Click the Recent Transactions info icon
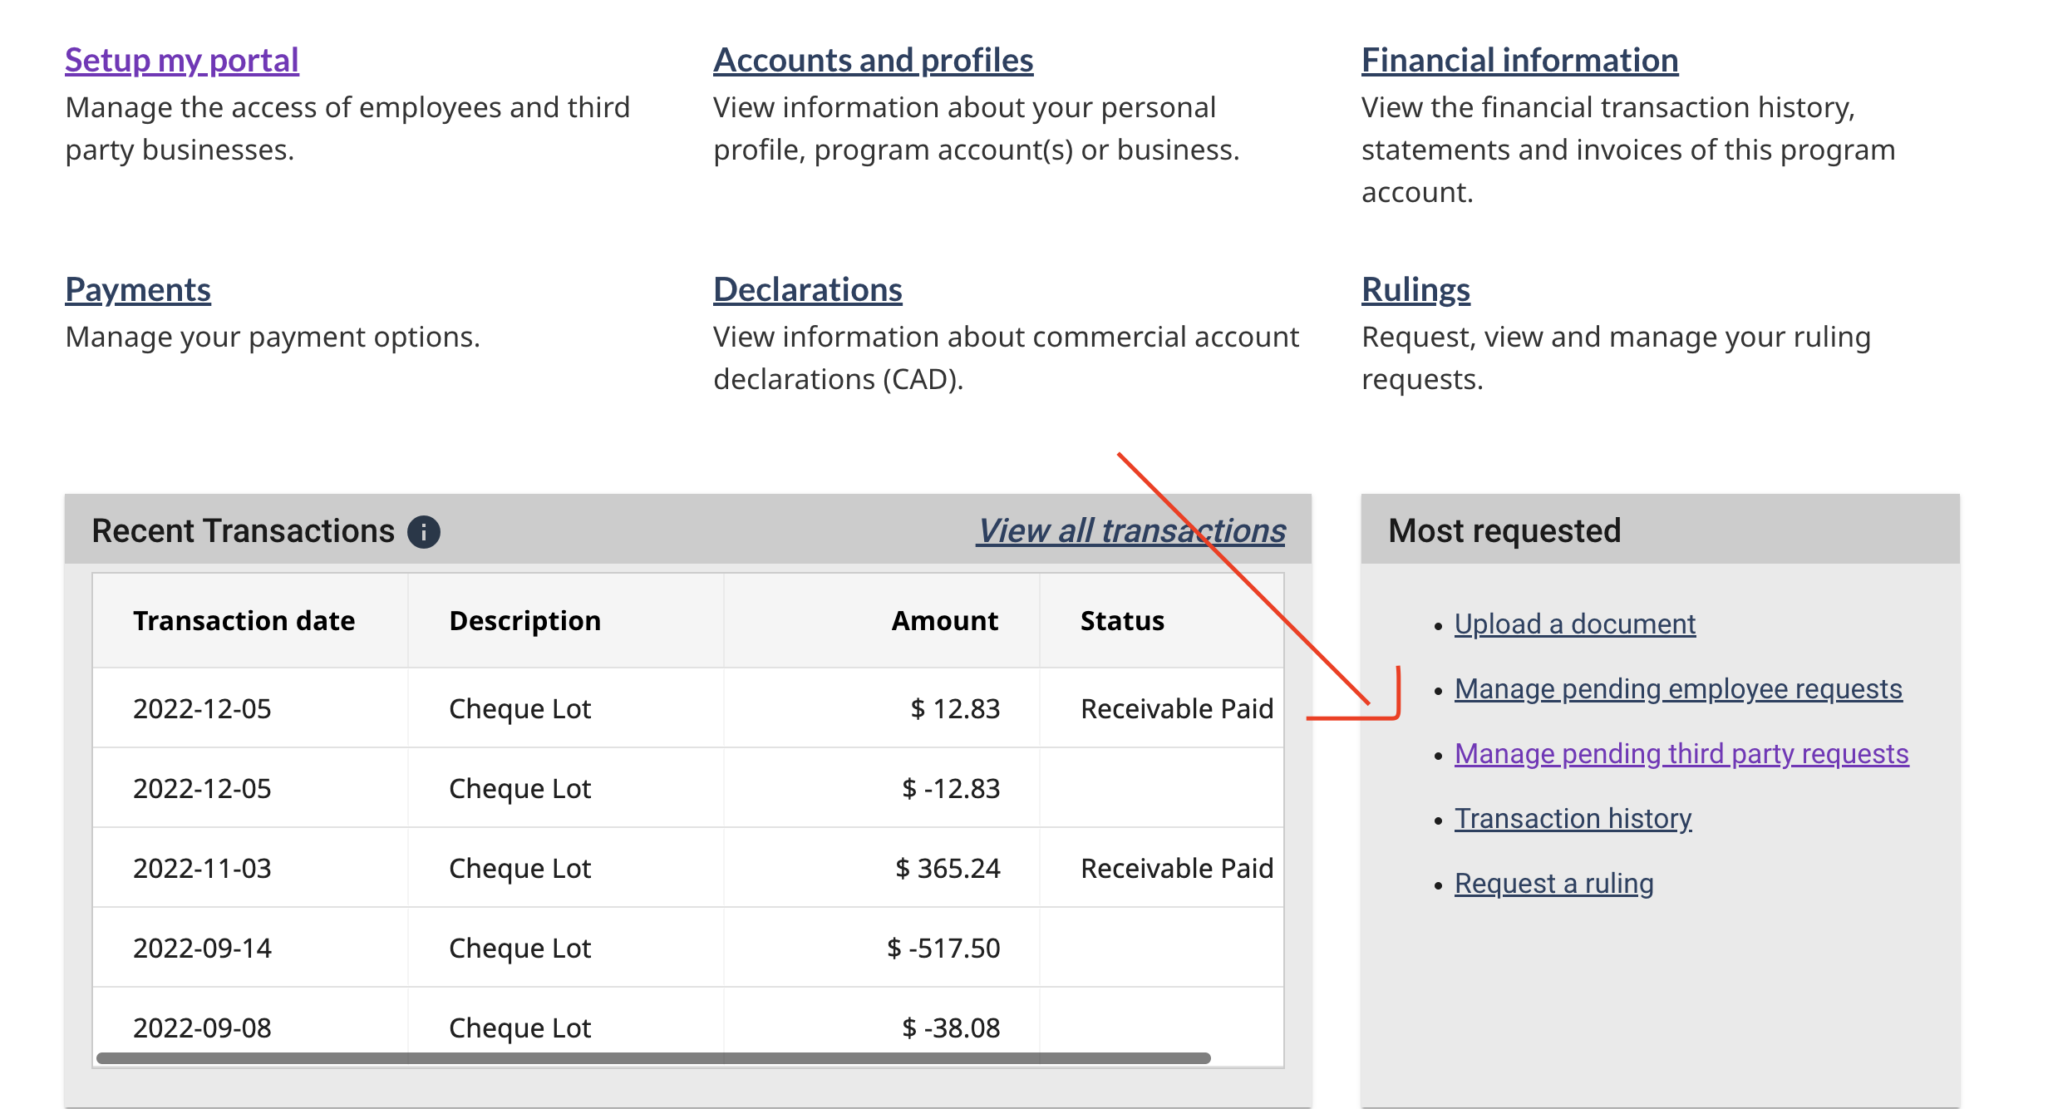 click(423, 531)
